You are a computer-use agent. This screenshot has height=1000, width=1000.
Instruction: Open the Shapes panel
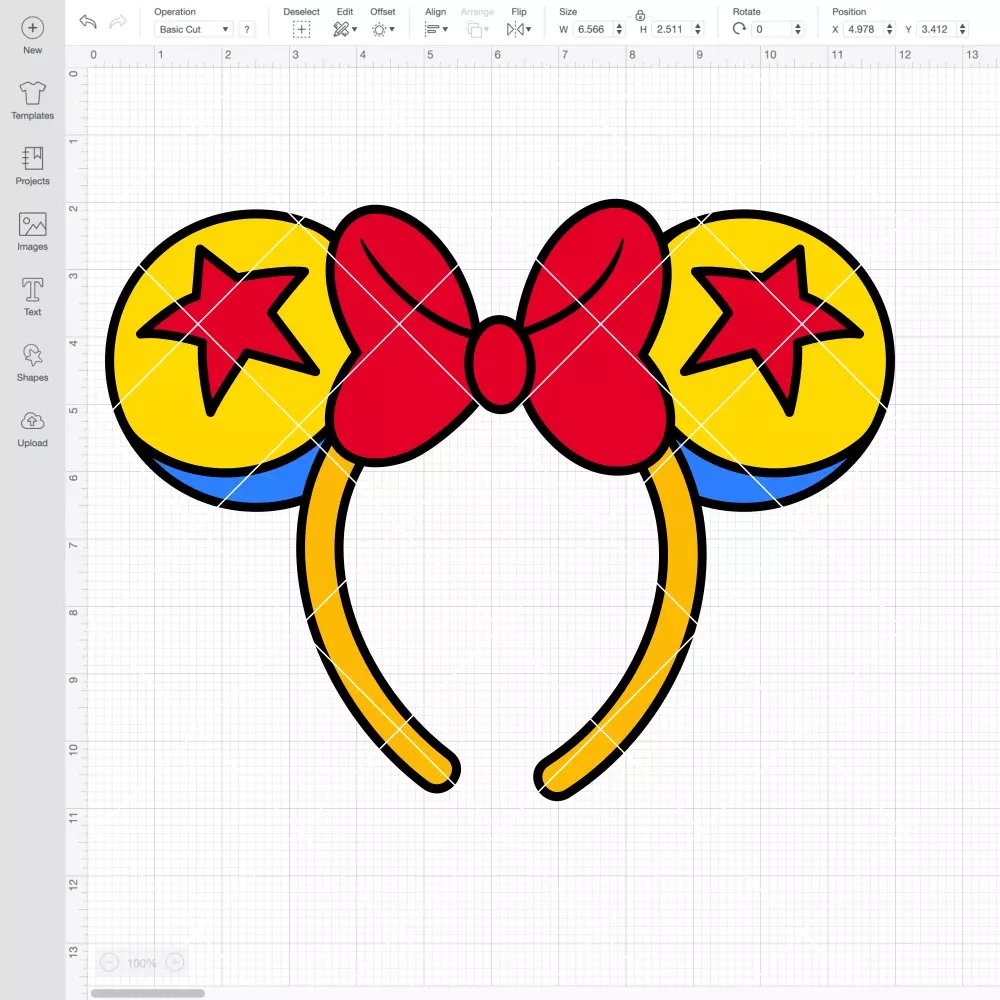click(x=33, y=362)
